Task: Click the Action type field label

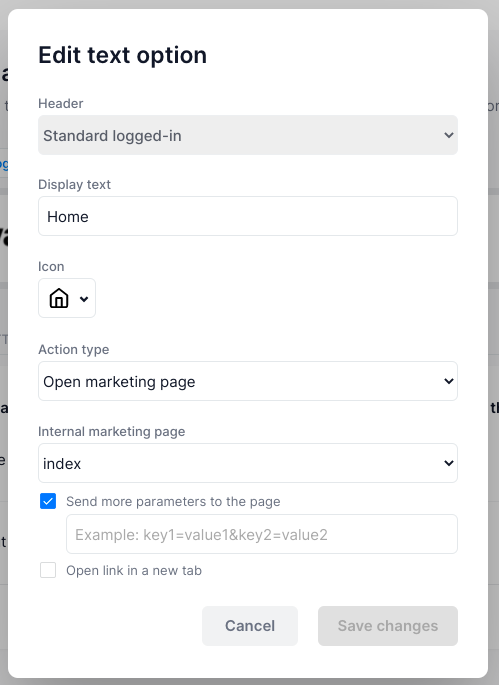Action: 73,349
